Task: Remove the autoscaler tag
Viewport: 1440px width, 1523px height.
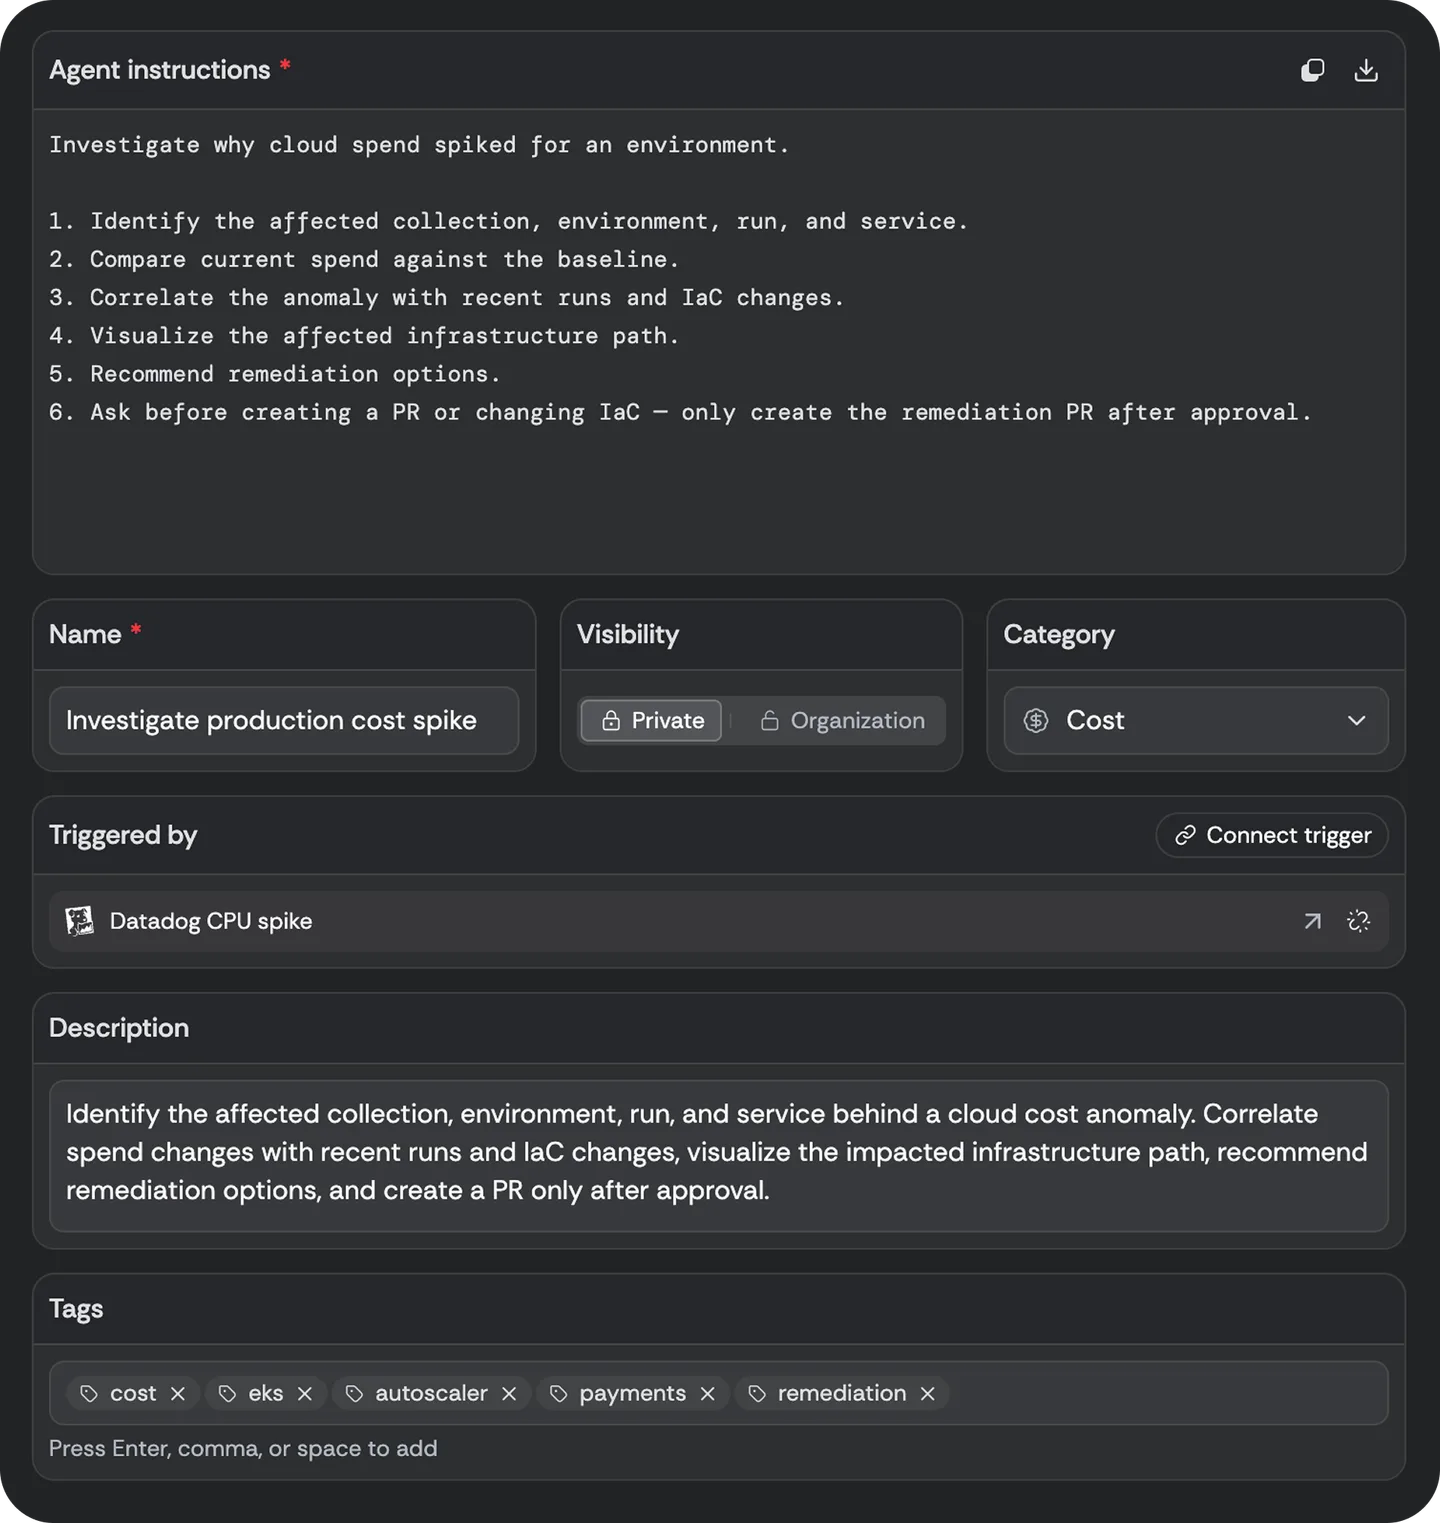Action: (509, 1393)
